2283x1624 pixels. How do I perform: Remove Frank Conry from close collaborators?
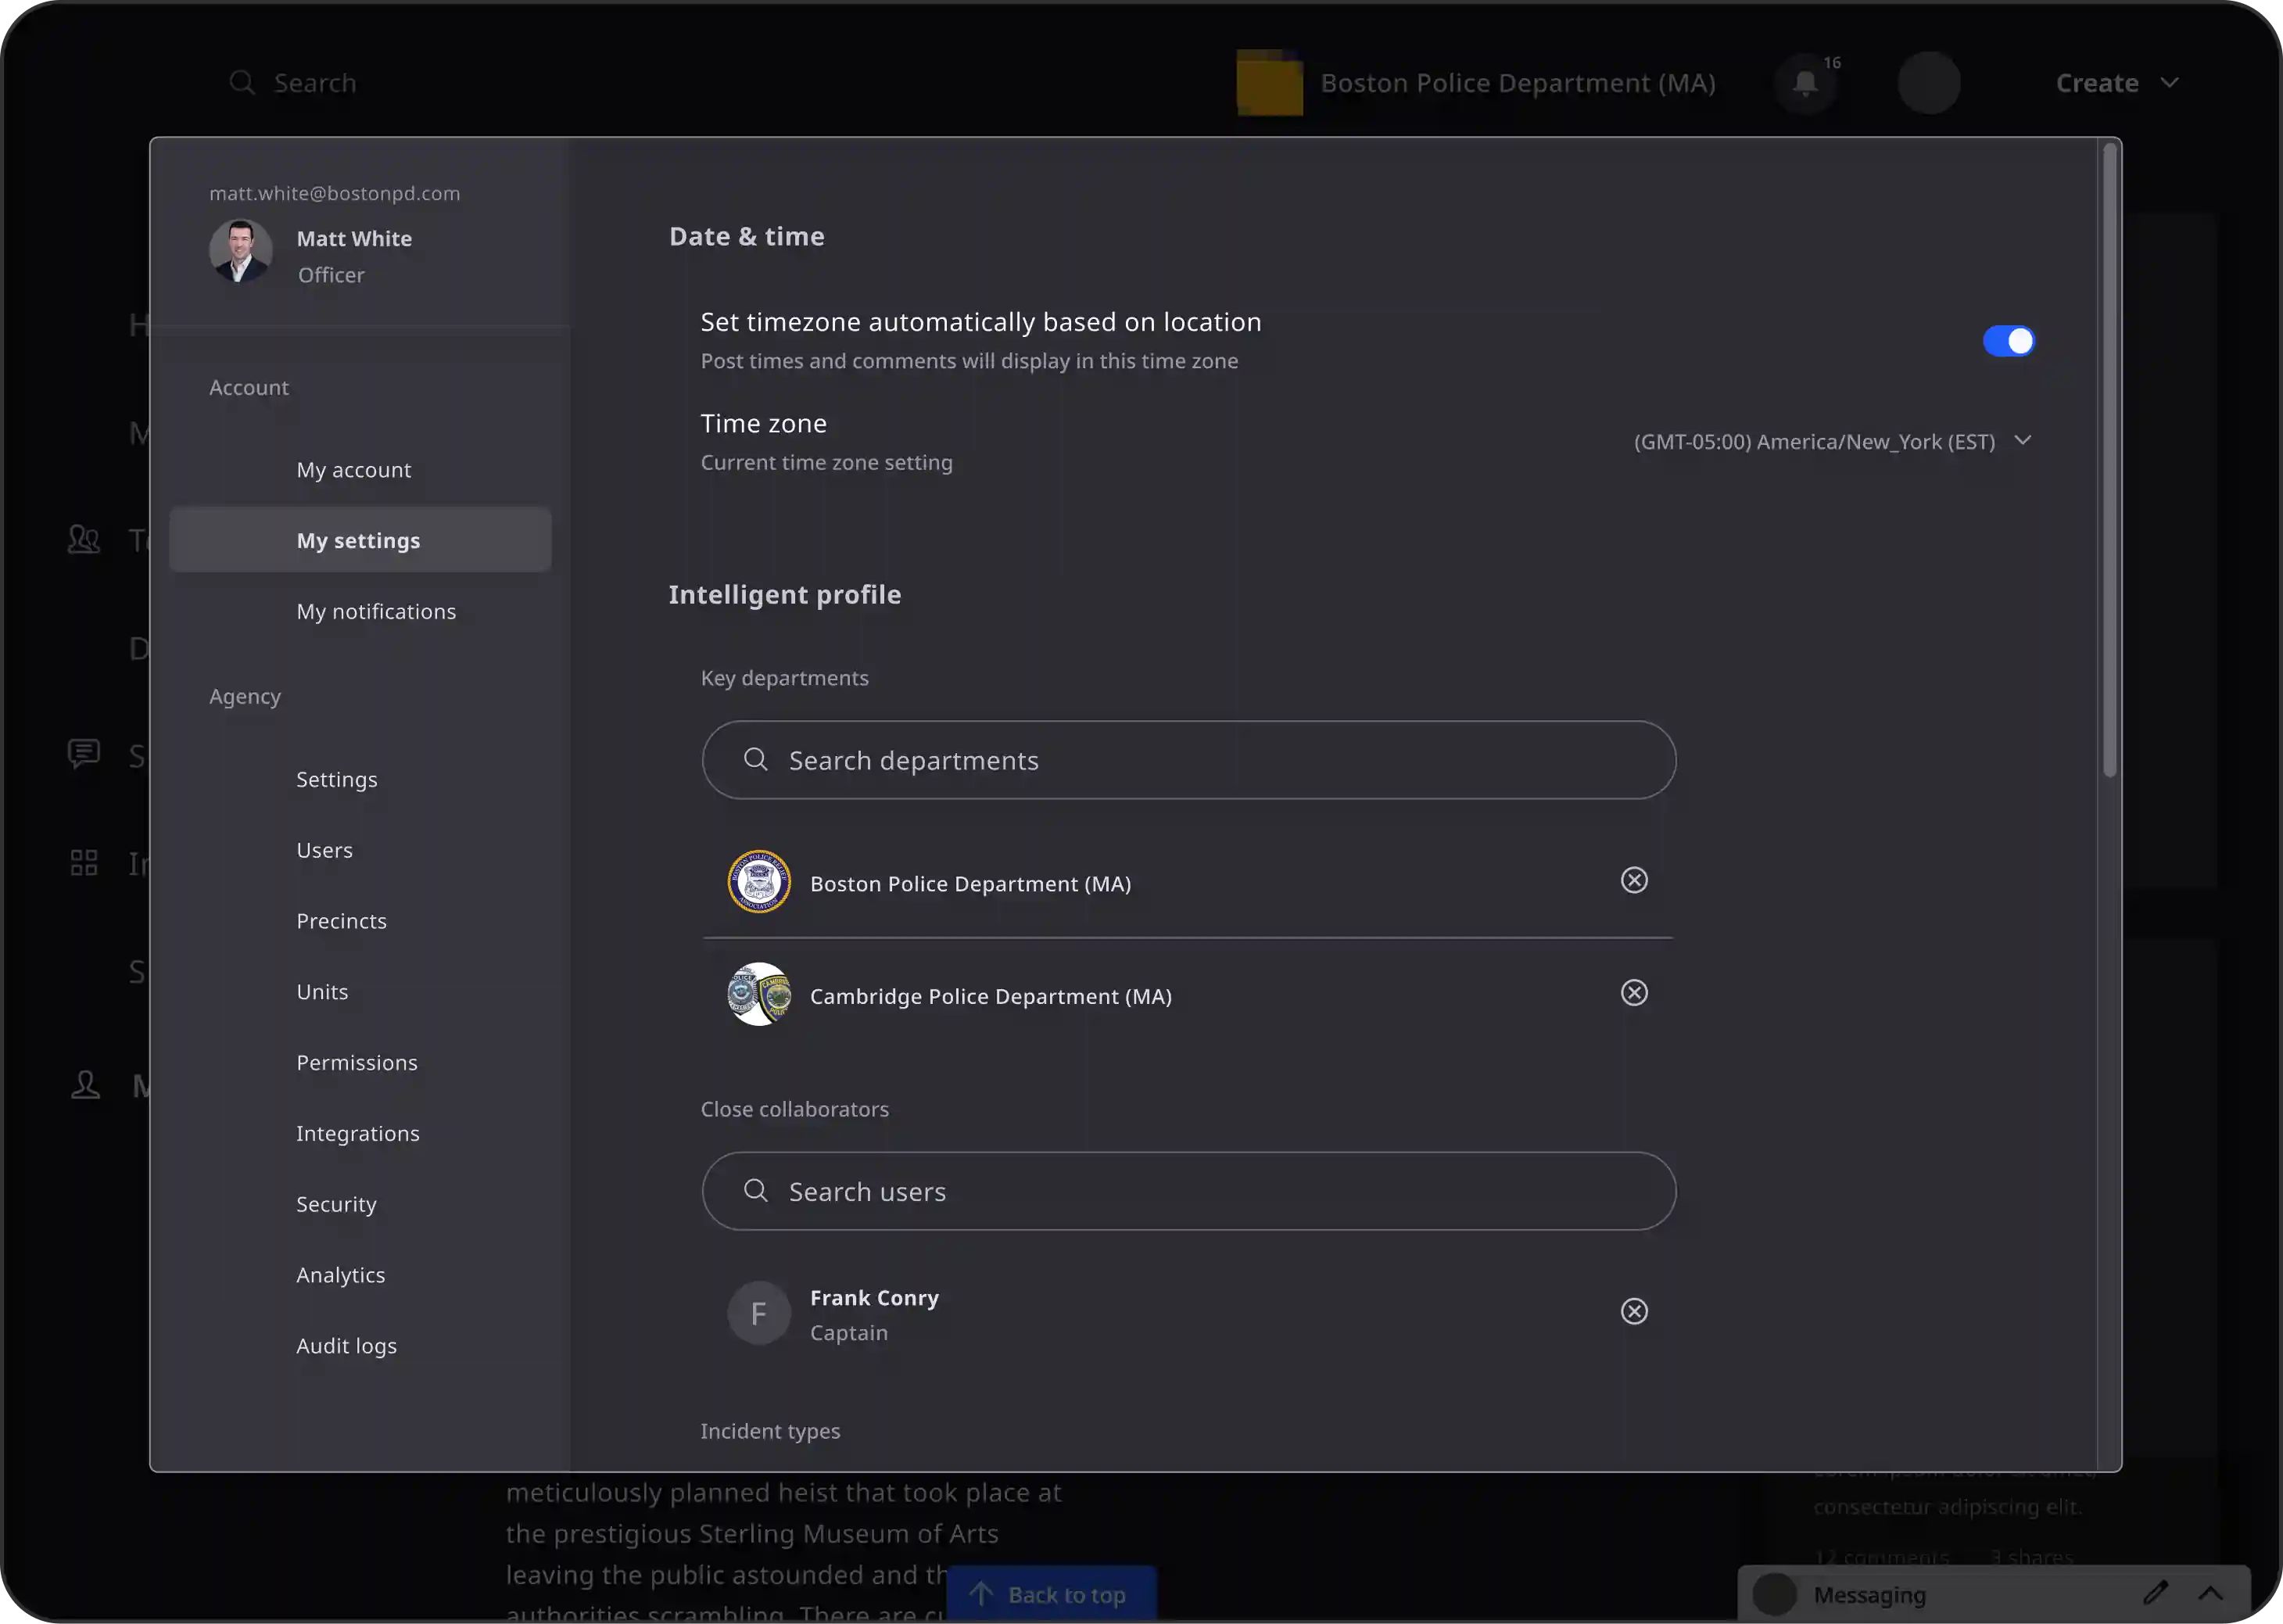[1633, 1311]
